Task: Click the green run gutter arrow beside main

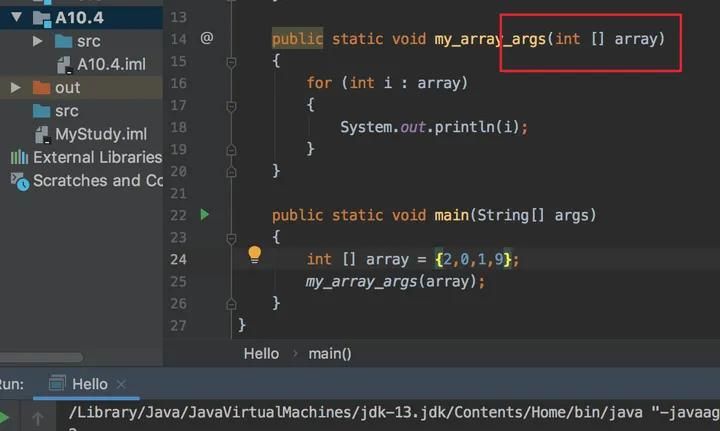Action: 205,214
